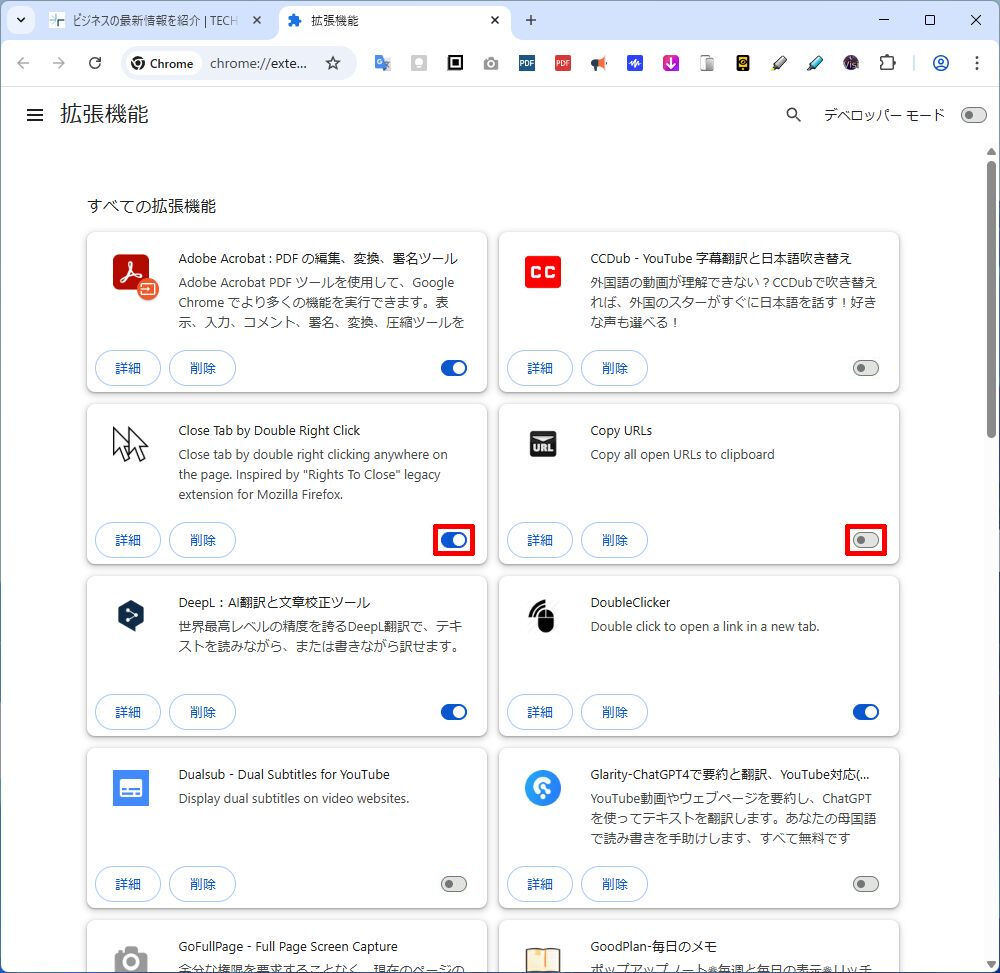Click the gray rounded-square extension icon in toolbar

[x=418, y=63]
